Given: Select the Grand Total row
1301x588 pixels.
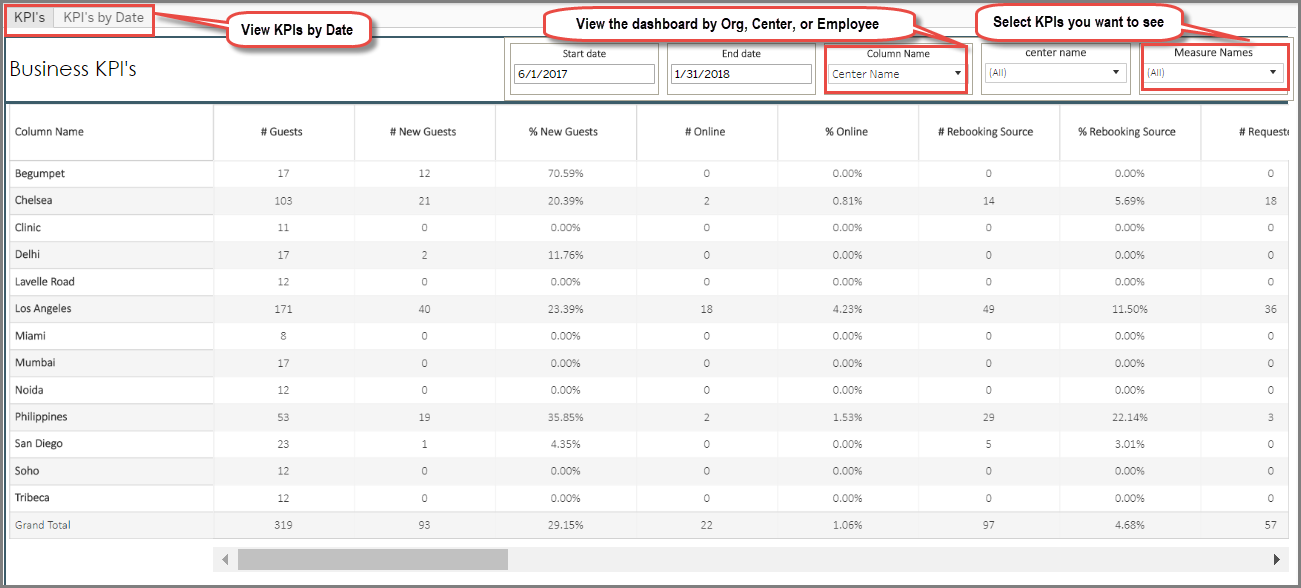Looking at the screenshot, I should click(x=42, y=524).
